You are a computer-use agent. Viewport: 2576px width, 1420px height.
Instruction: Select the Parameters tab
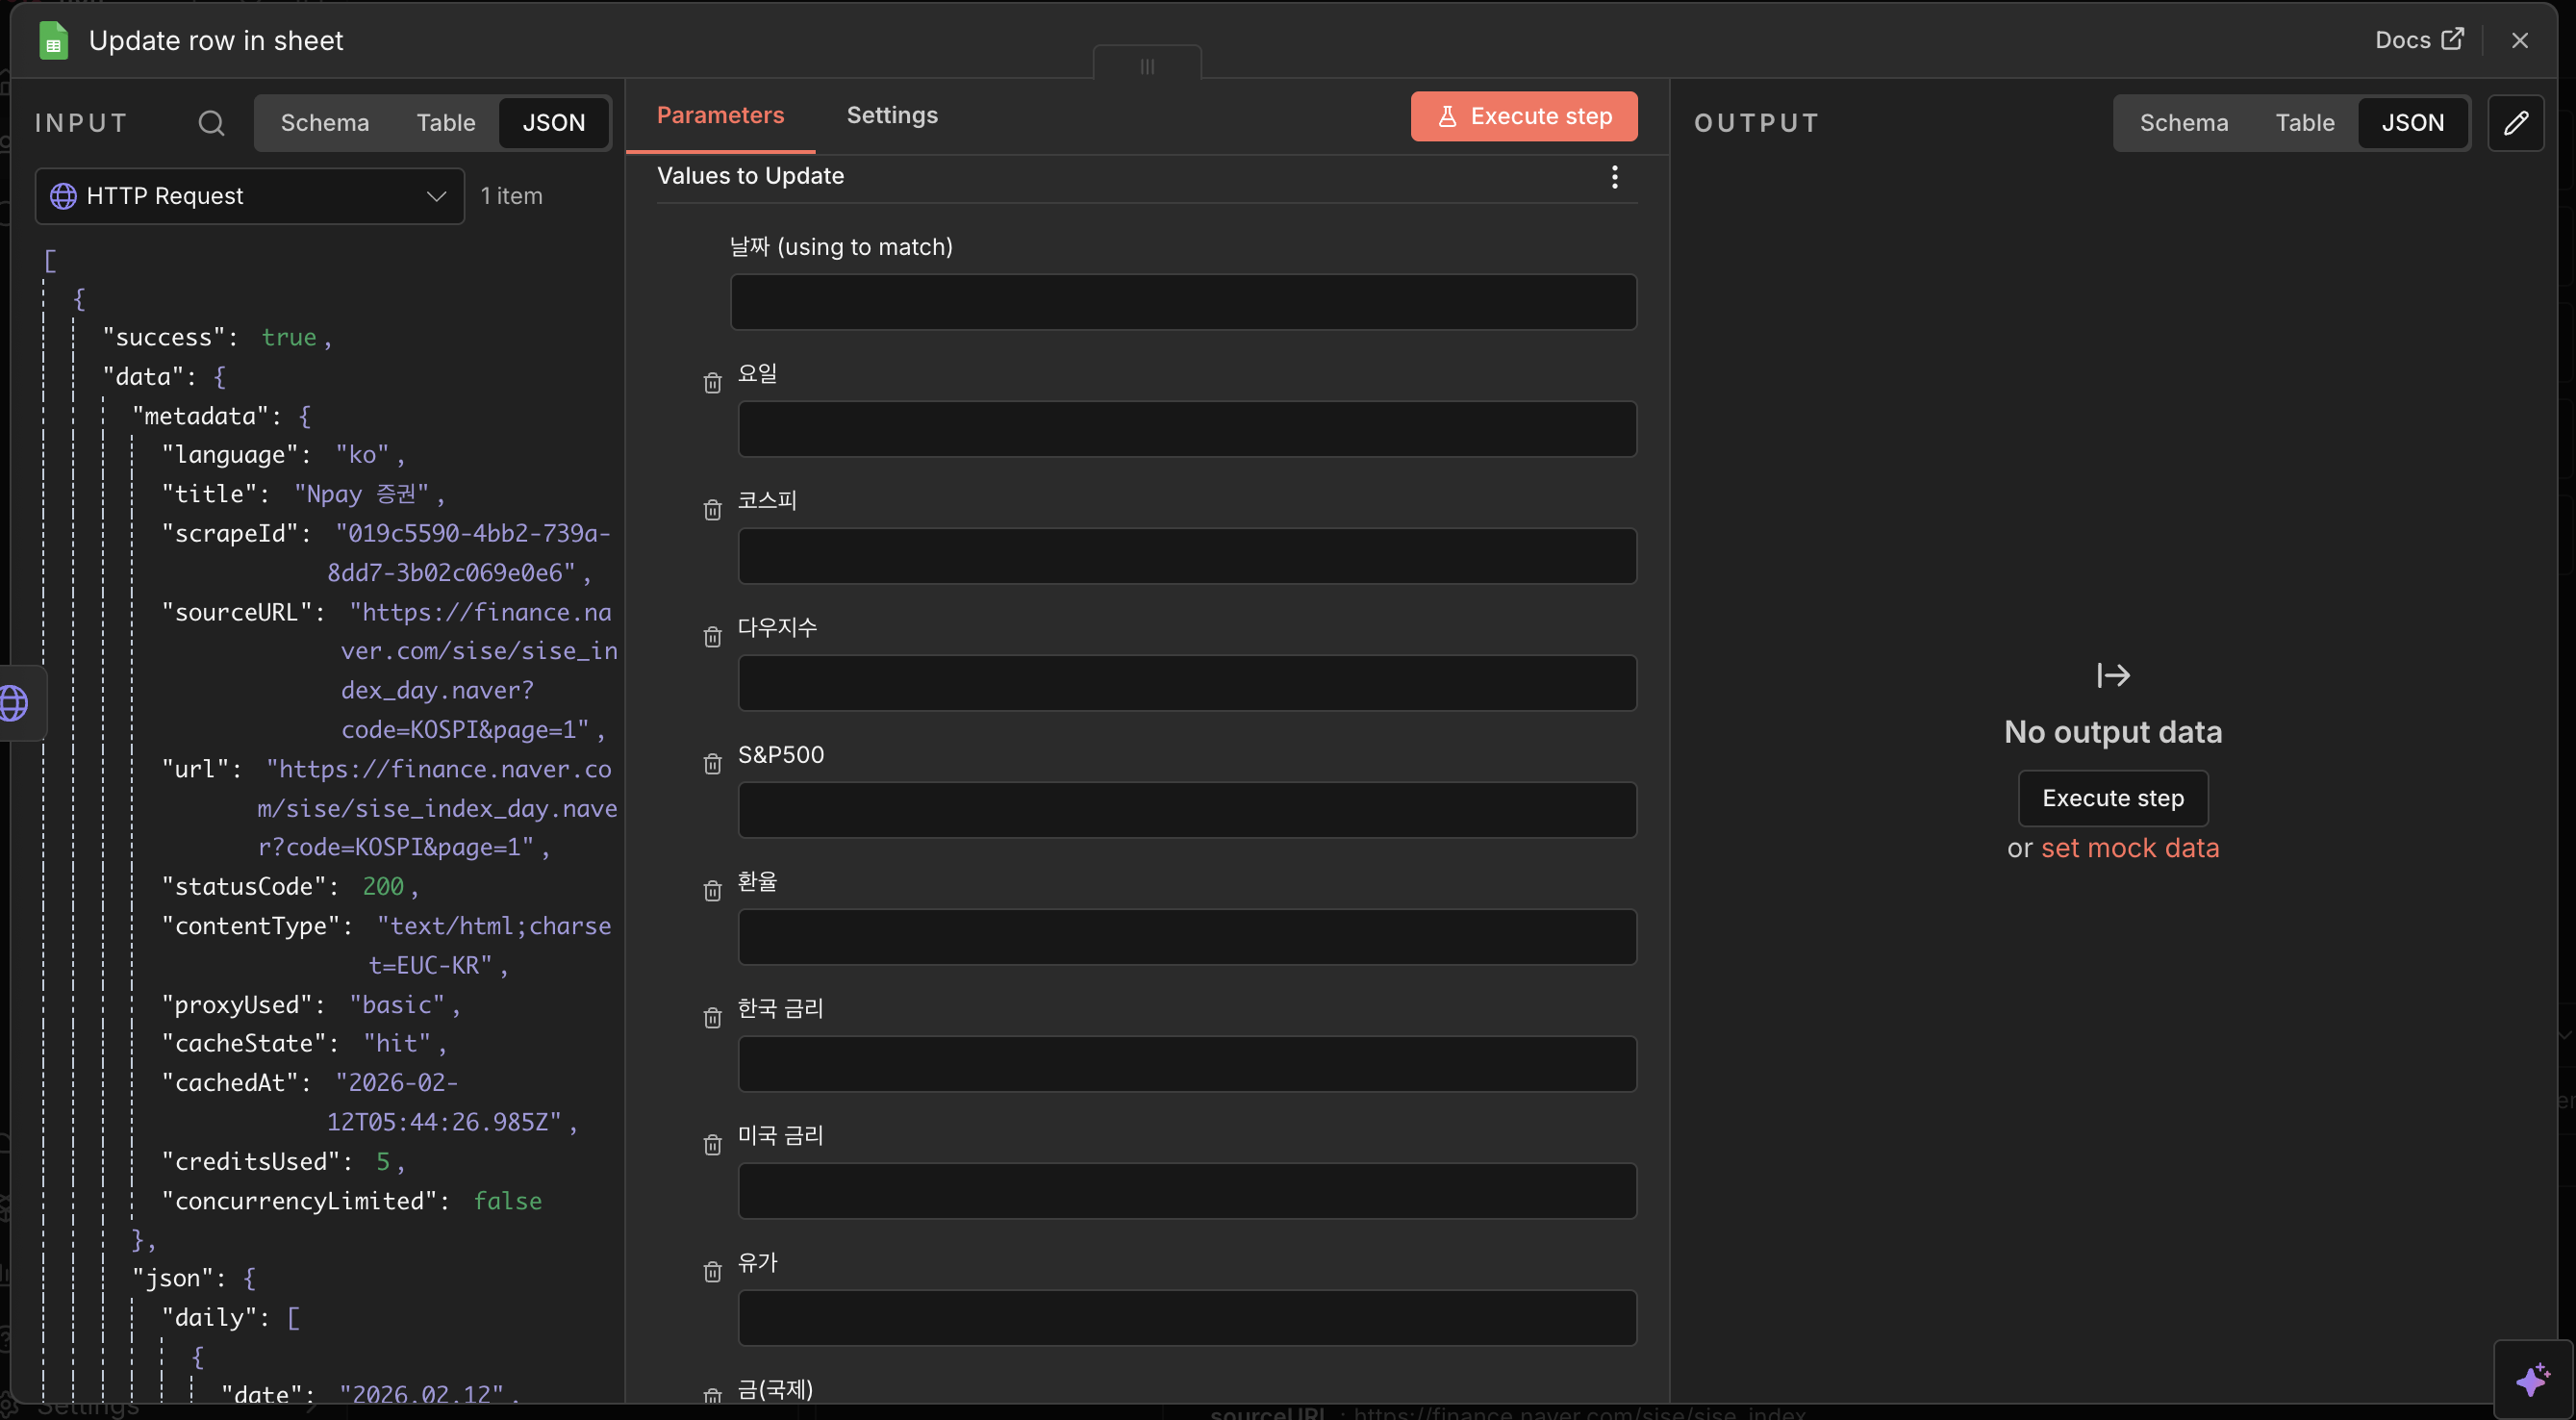coord(720,116)
